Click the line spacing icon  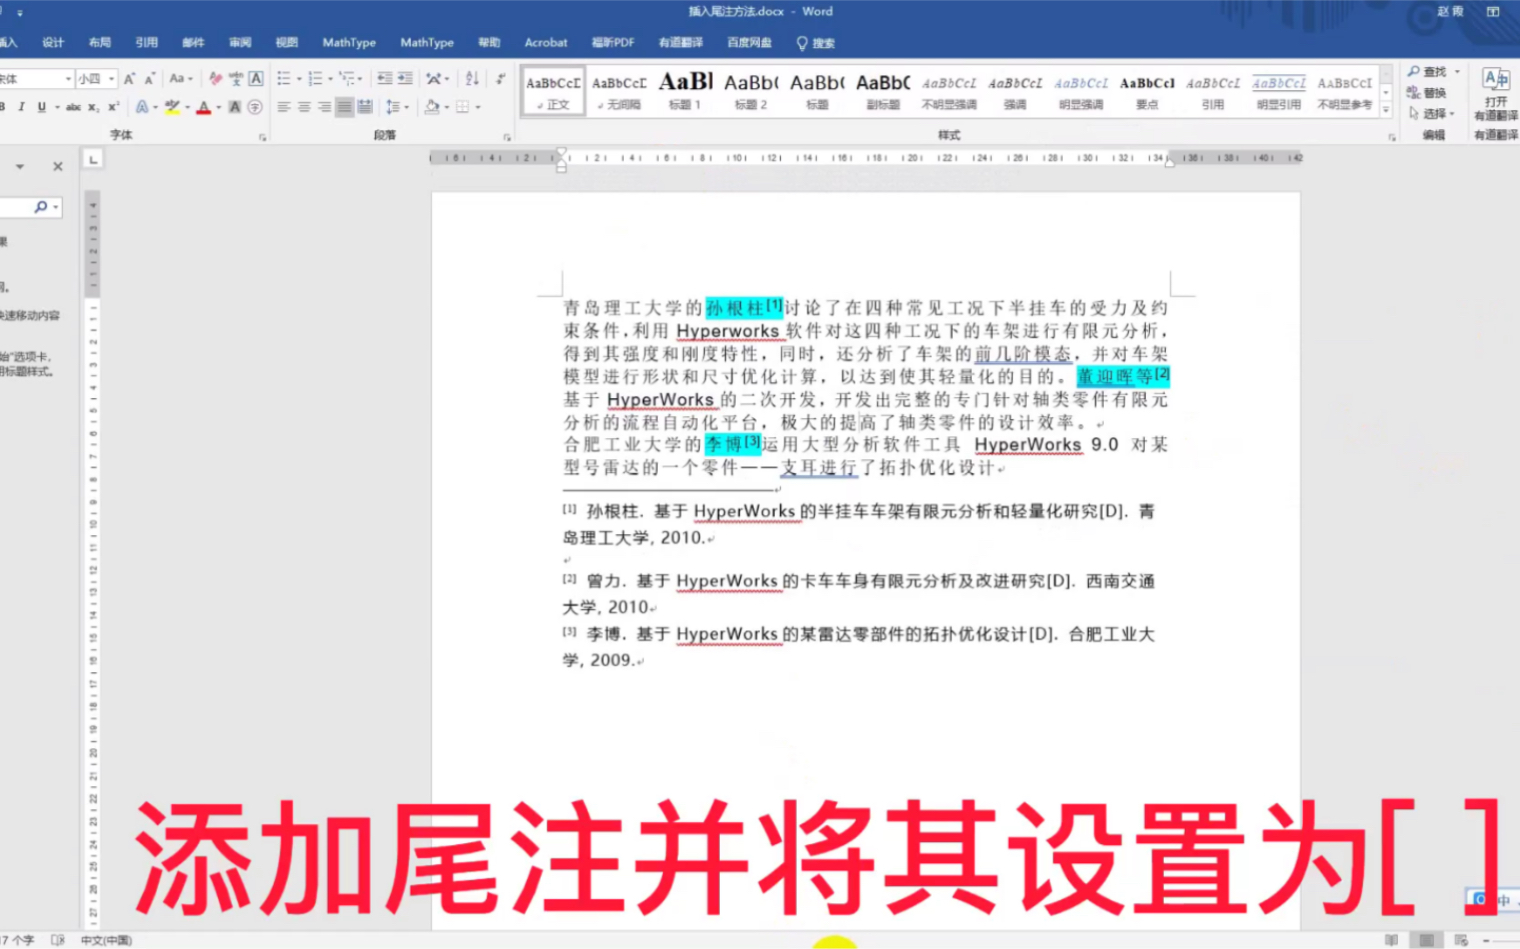click(392, 107)
